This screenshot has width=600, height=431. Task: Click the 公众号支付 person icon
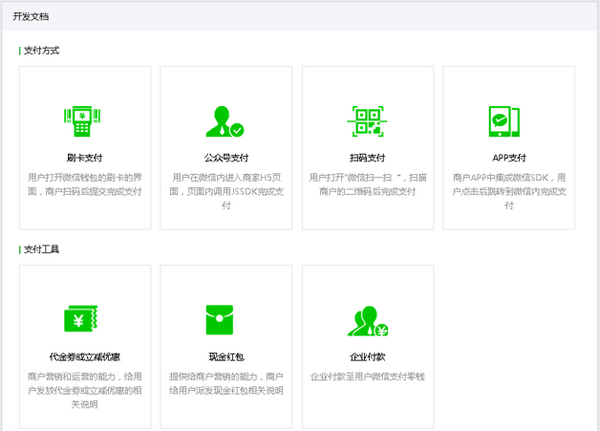pos(225,121)
